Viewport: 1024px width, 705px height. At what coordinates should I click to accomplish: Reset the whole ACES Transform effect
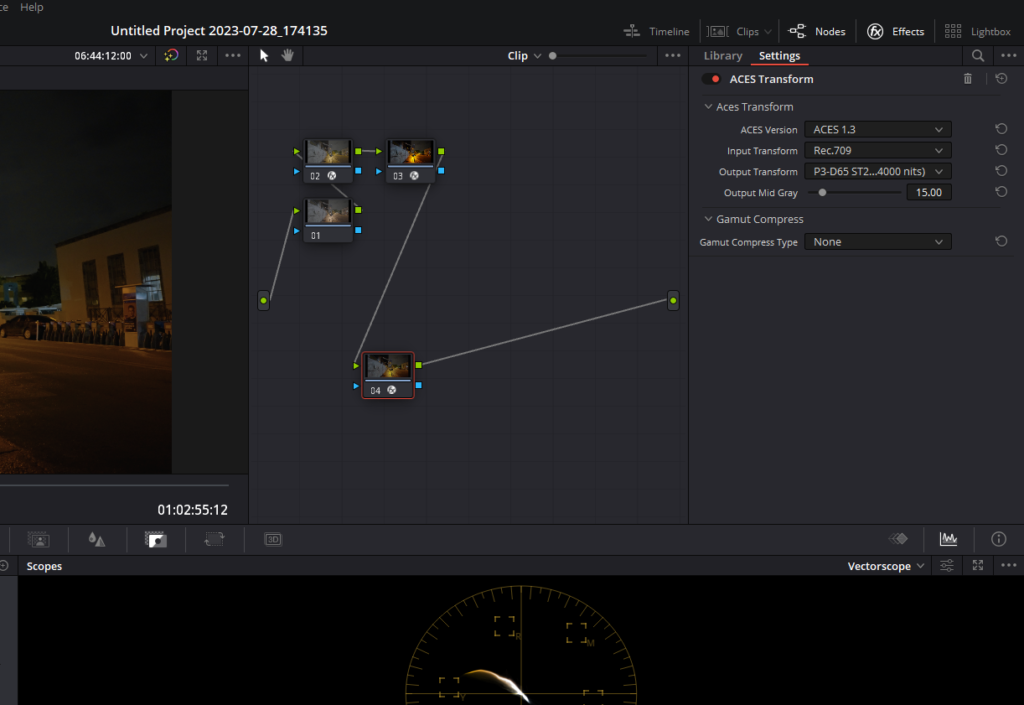(x=1001, y=79)
